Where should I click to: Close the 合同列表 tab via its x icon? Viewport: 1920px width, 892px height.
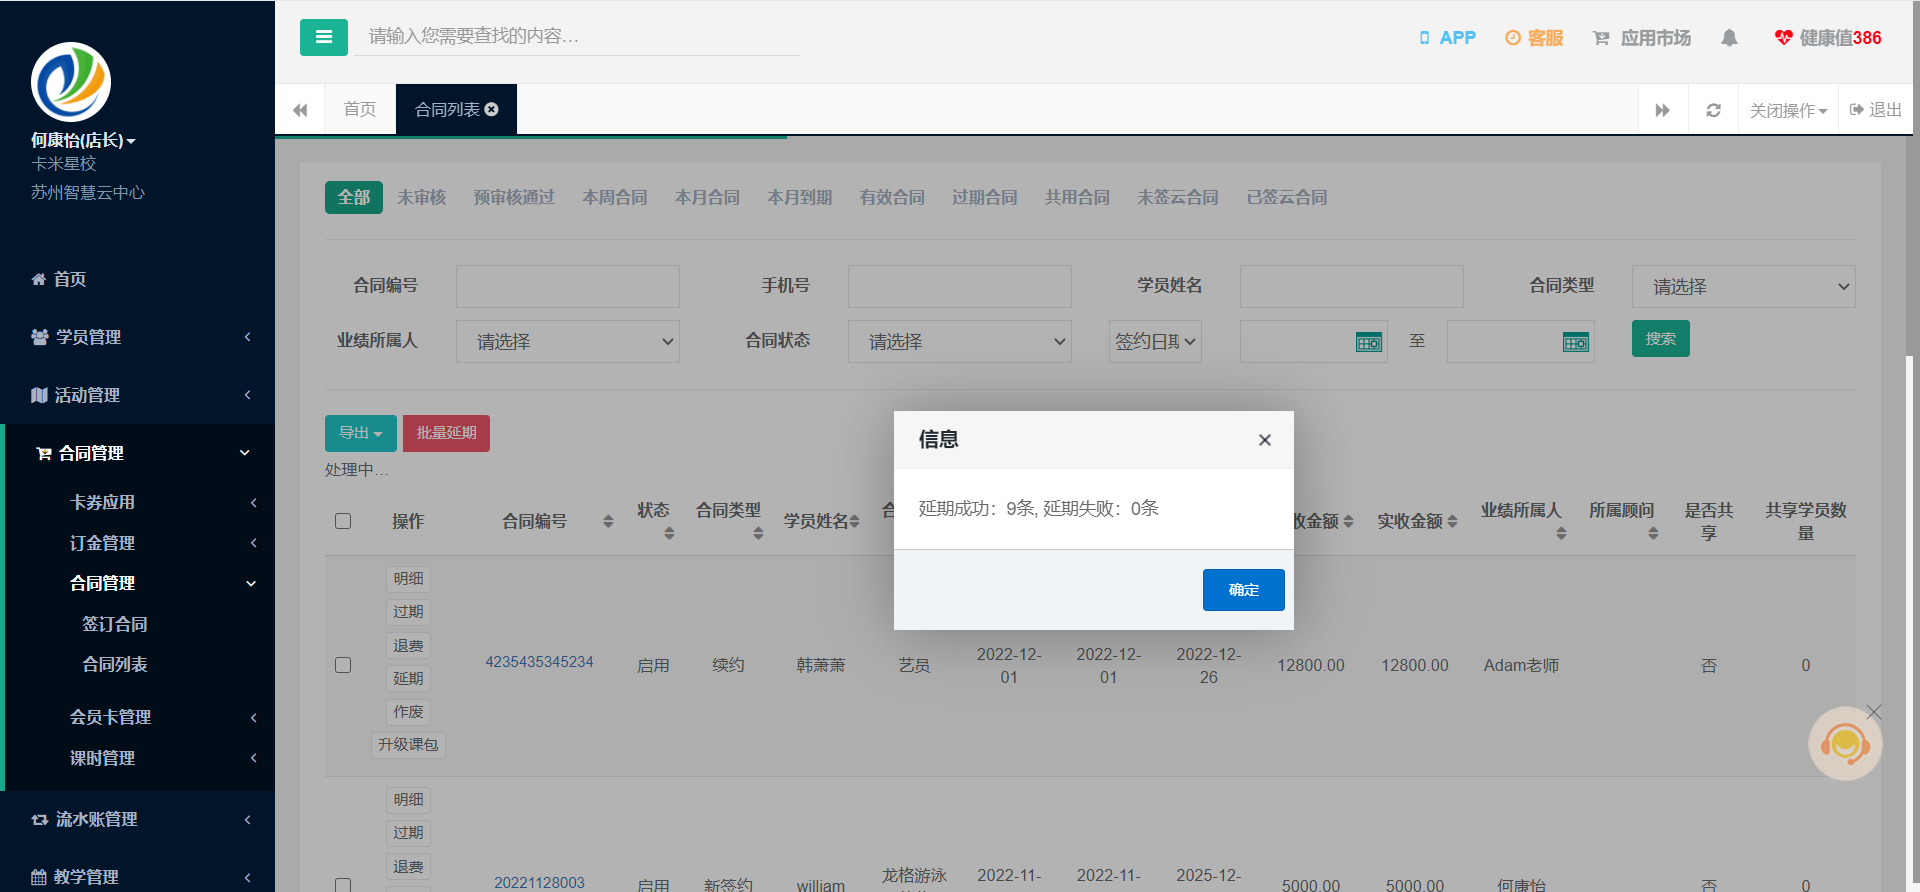point(492,109)
